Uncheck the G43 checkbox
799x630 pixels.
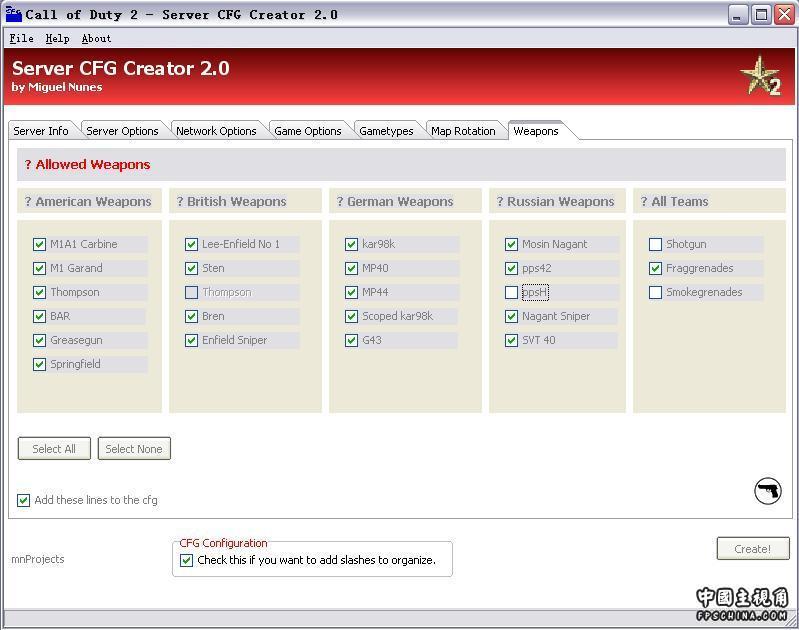[351, 340]
